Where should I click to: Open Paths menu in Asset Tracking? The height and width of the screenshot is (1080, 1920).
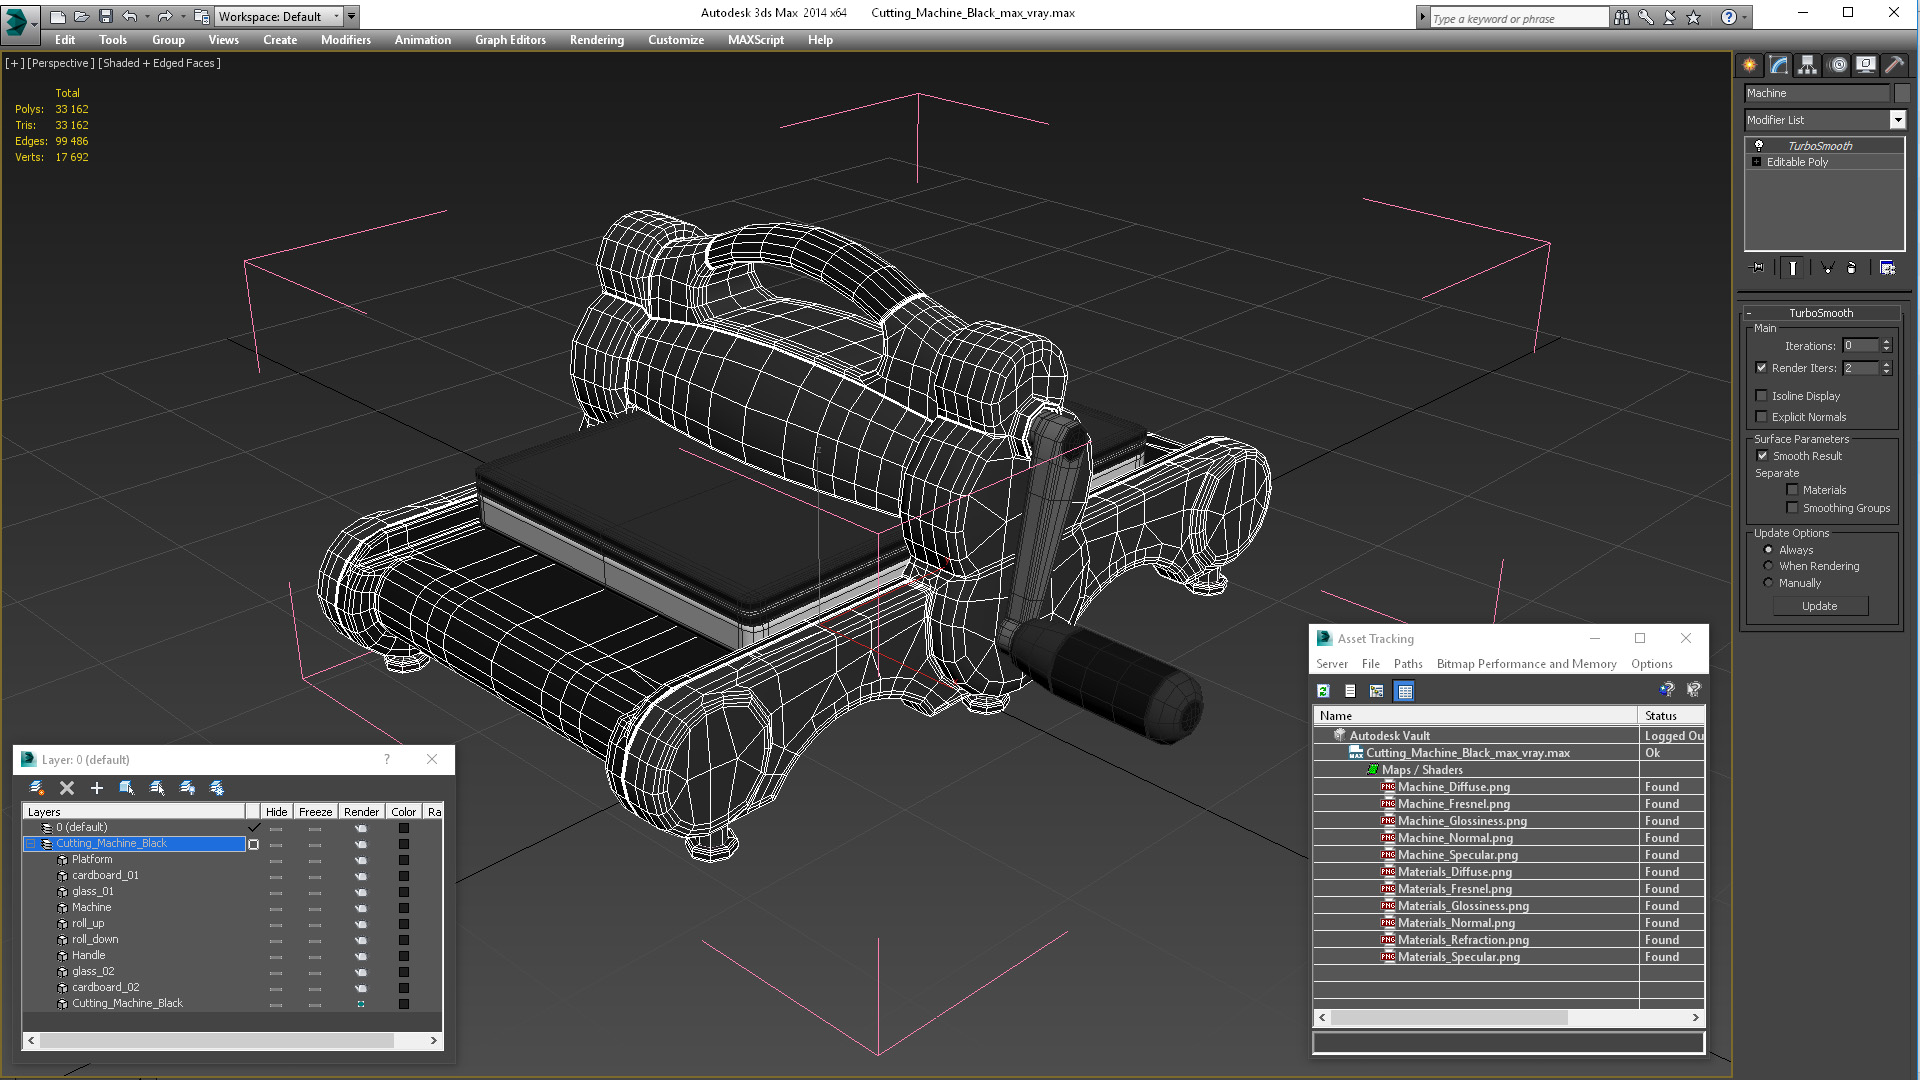1408,664
